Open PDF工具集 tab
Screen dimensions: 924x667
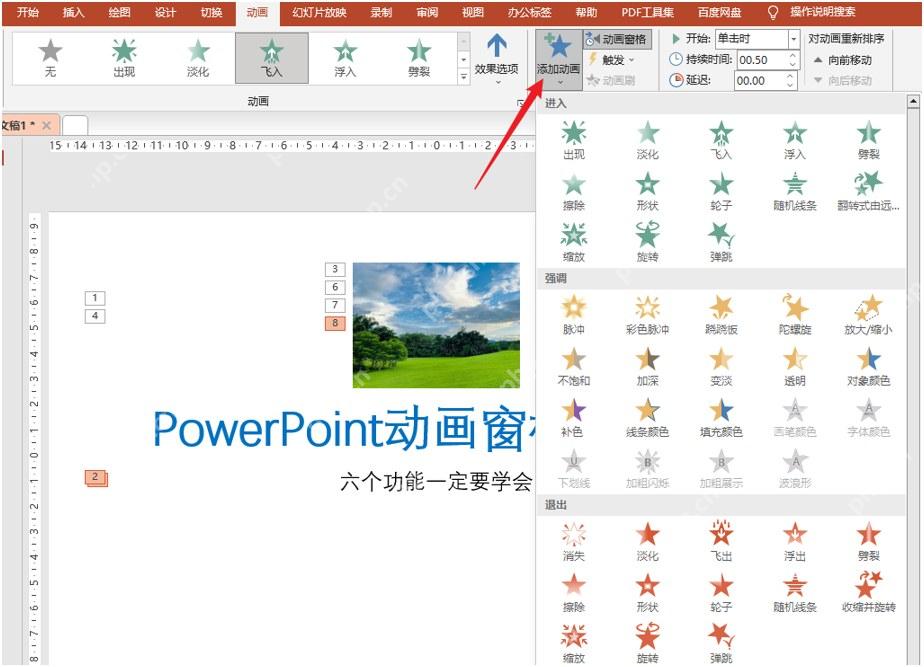tap(647, 12)
